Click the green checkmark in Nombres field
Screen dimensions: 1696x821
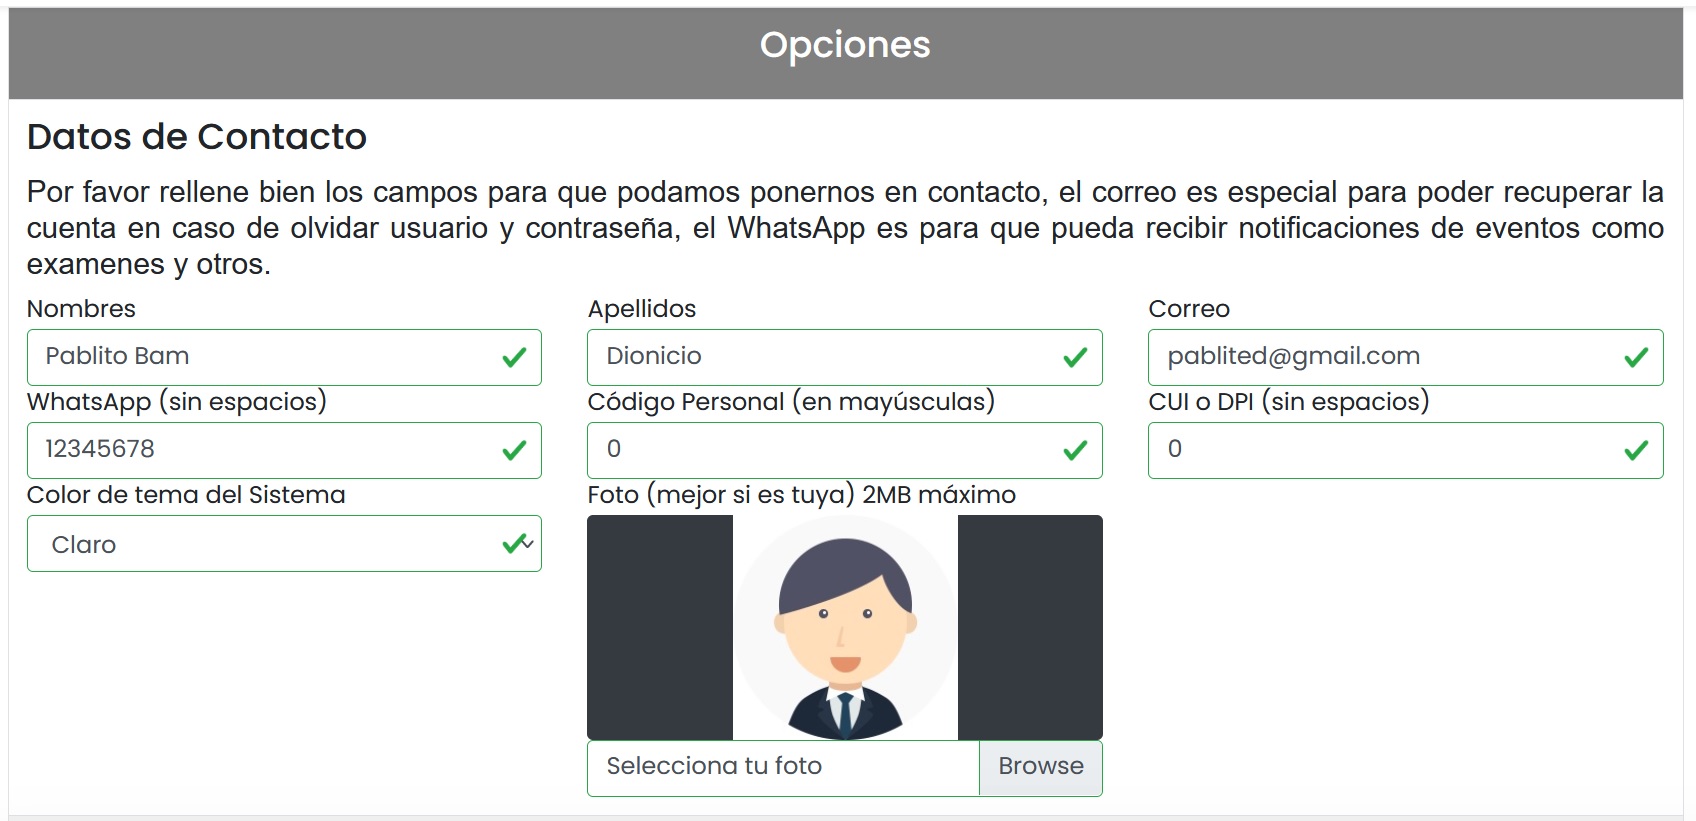pyautogui.click(x=514, y=357)
